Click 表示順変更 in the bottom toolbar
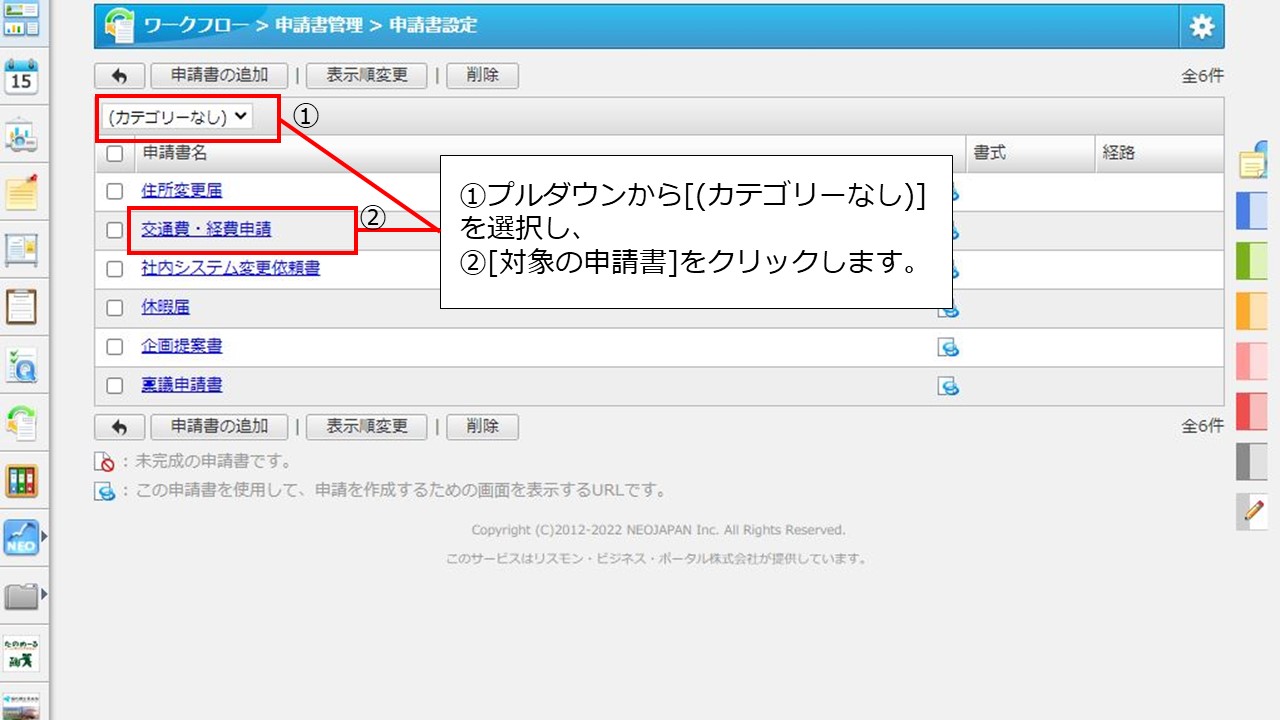The image size is (1280, 720). pyautogui.click(x=367, y=427)
